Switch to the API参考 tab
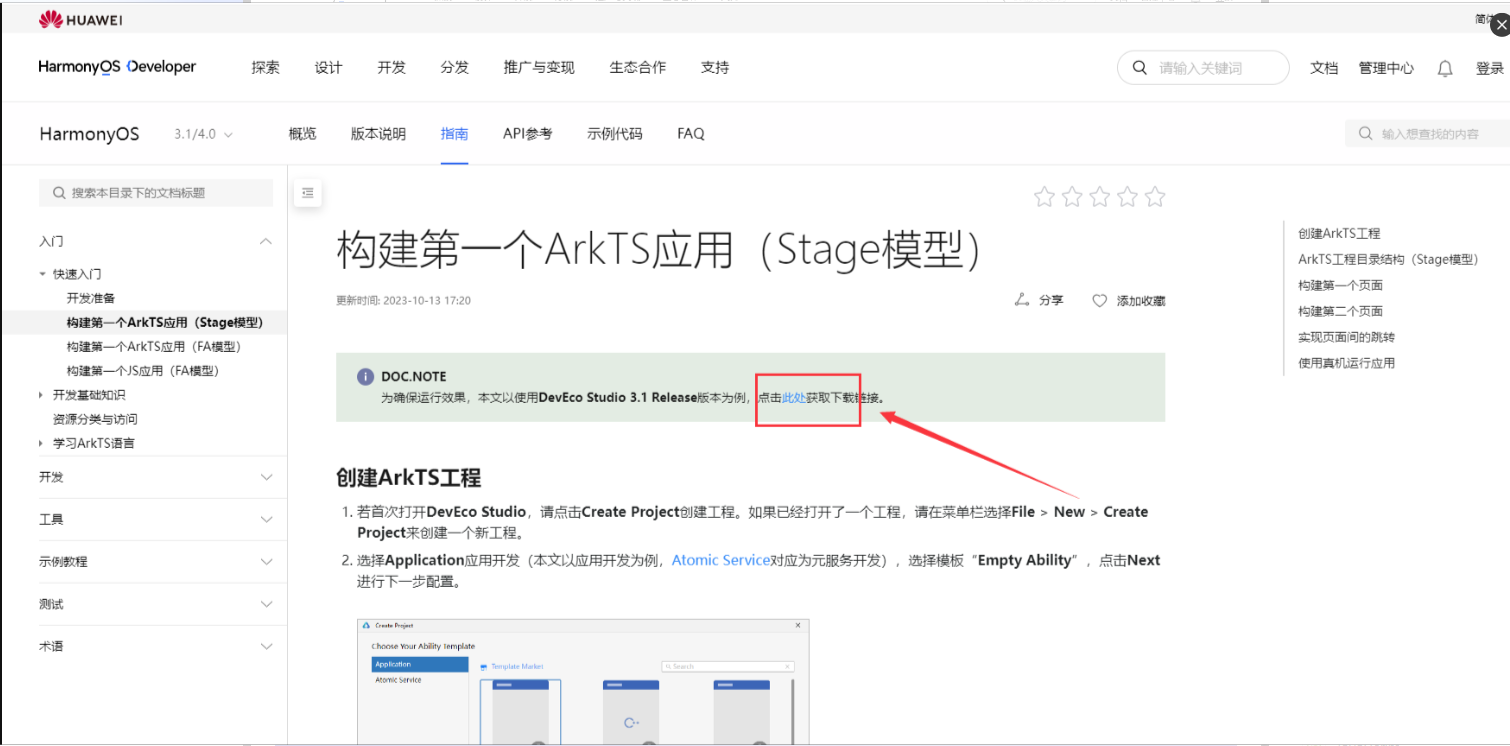This screenshot has width=1510, height=746. [x=527, y=134]
